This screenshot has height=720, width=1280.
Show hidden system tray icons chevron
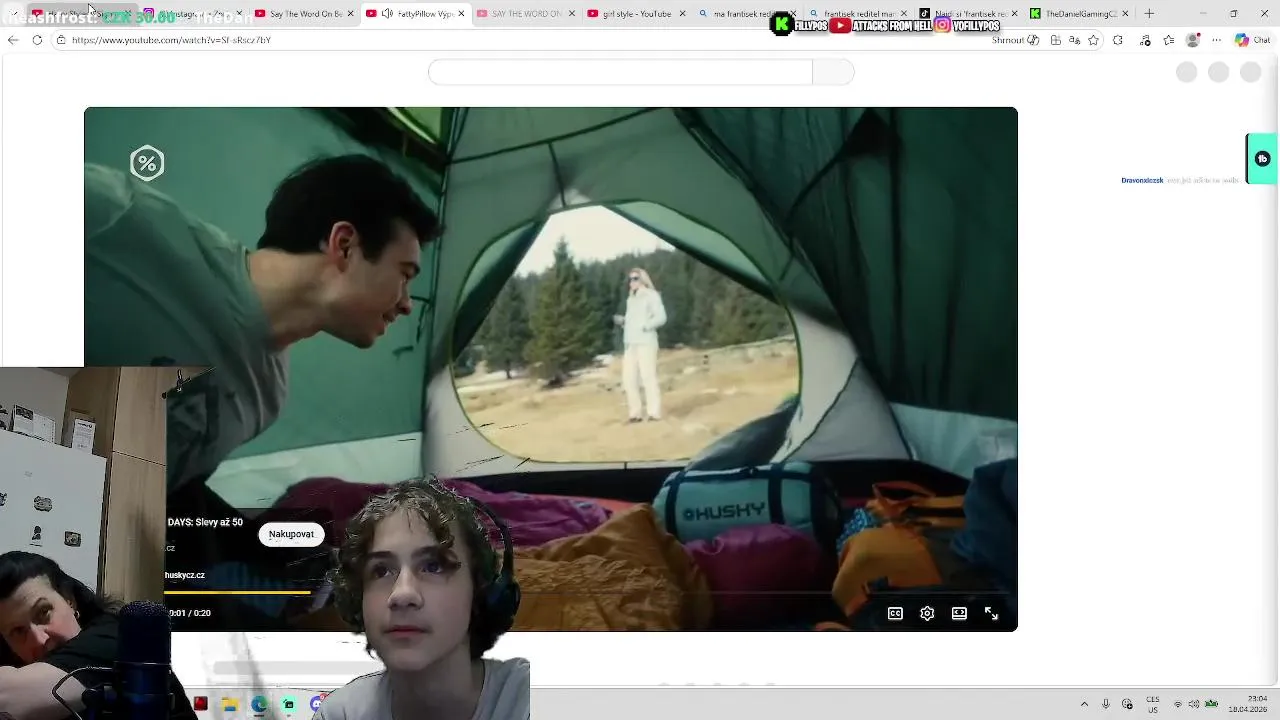[x=1084, y=704]
